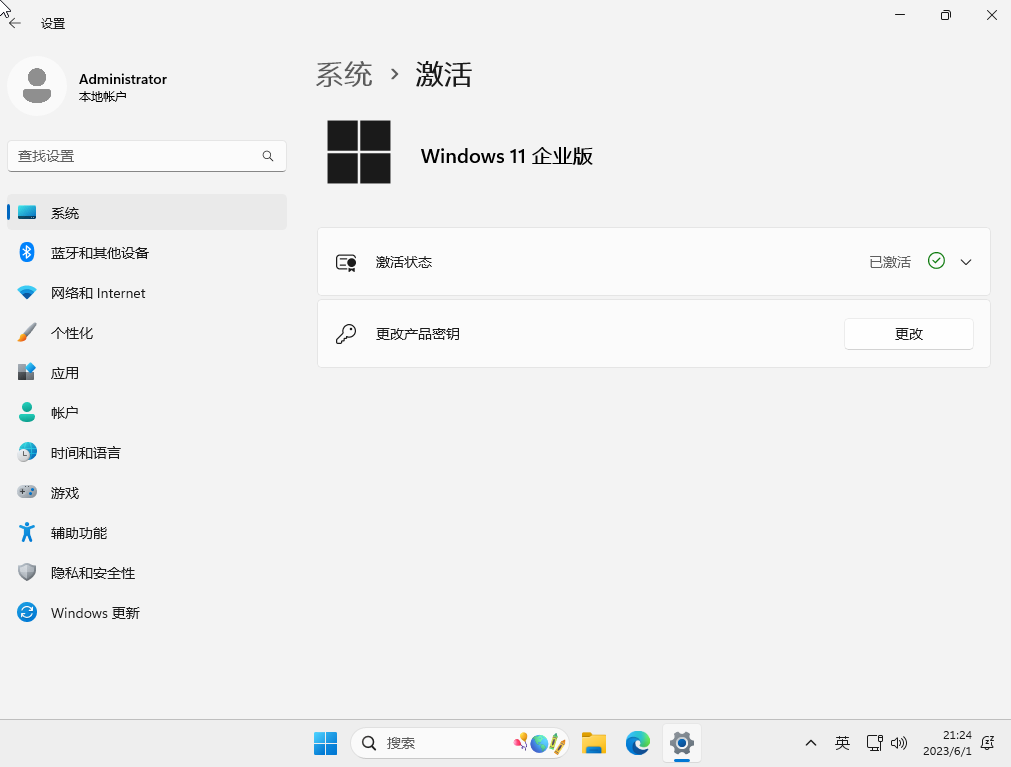Open File Explorer from taskbar
The height and width of the screenshot is (767, 1011).
(x=594, y=743)
